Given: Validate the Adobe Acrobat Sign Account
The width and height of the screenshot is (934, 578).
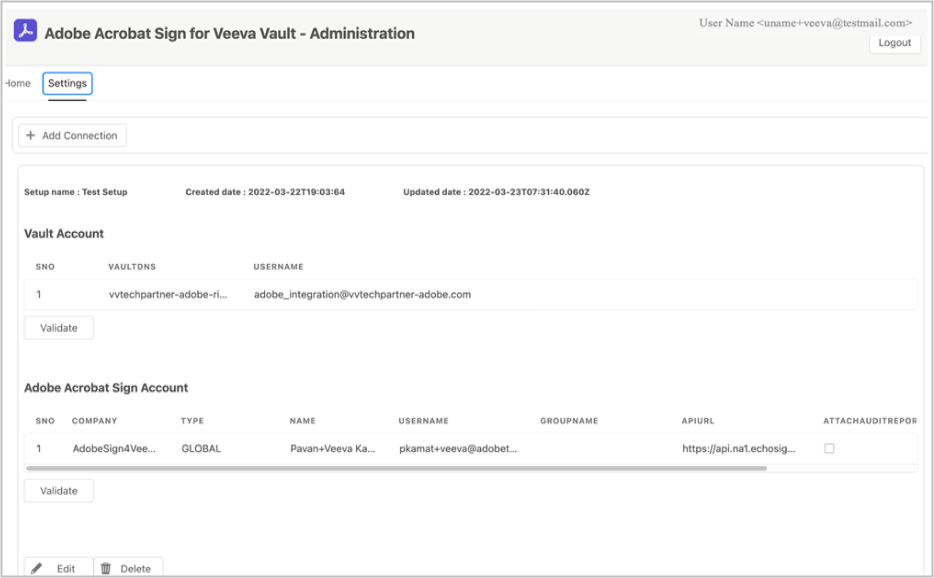Looking at the screenshot, I should click(x=58, y=490).
